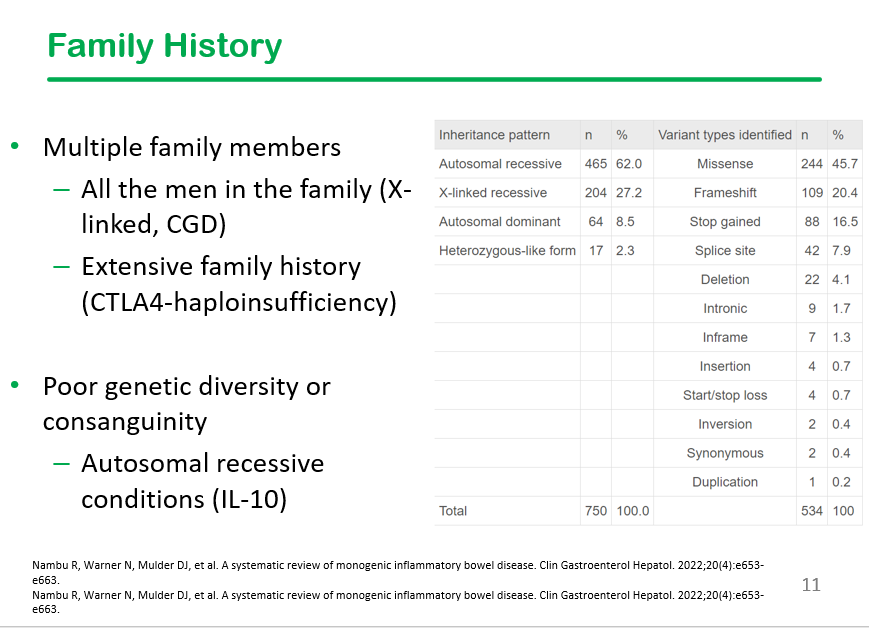This screenshot has width=869, height=628.
Task: Select the "Multiple family members" bullet
Action: [x=192, y=148]
